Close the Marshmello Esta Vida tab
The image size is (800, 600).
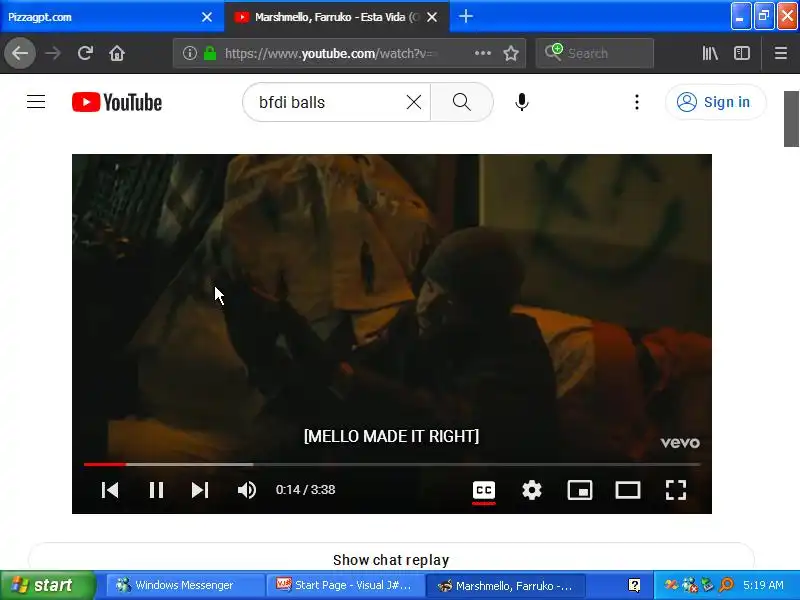coord(432,17)
